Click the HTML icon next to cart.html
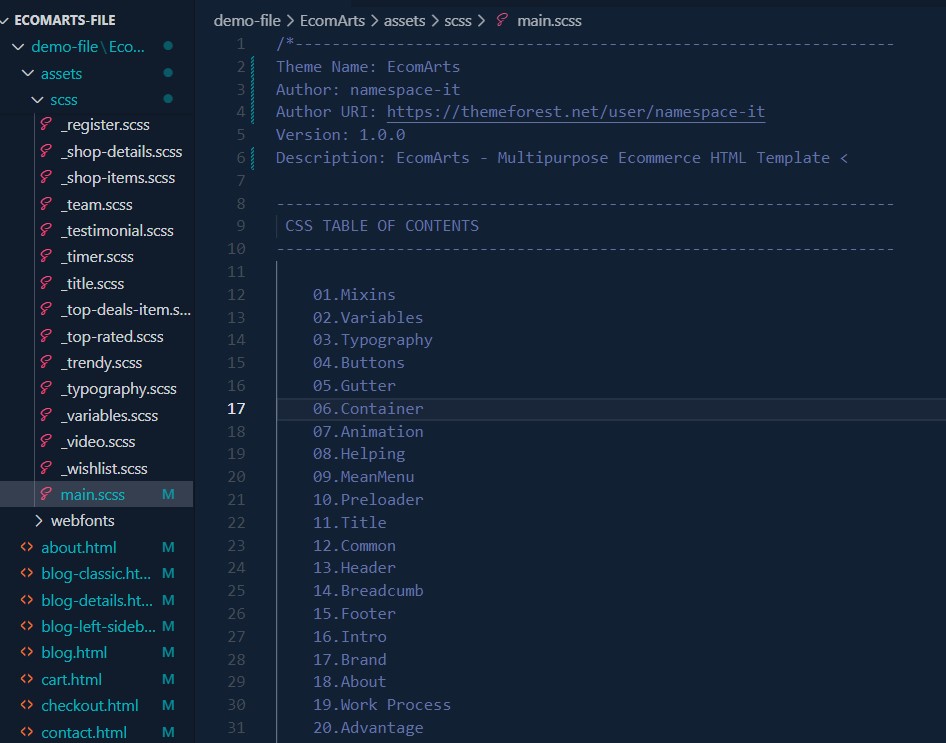Viewport: 946px width, 743px height. [27, 679]
